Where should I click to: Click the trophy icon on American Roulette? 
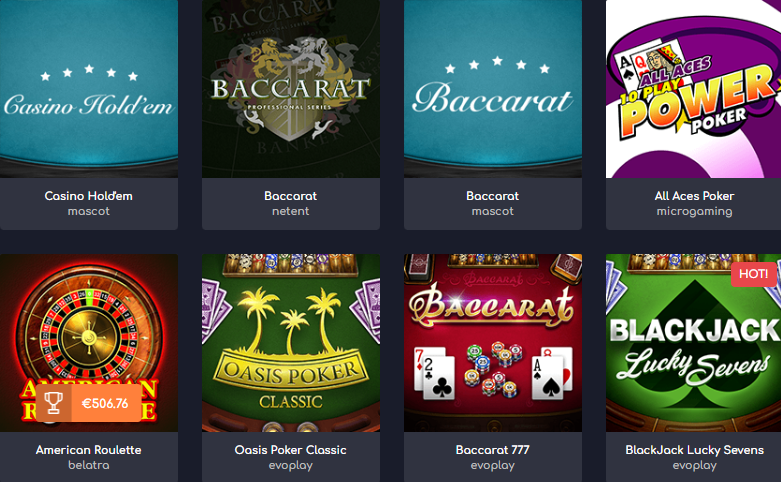tap(53, 403)
